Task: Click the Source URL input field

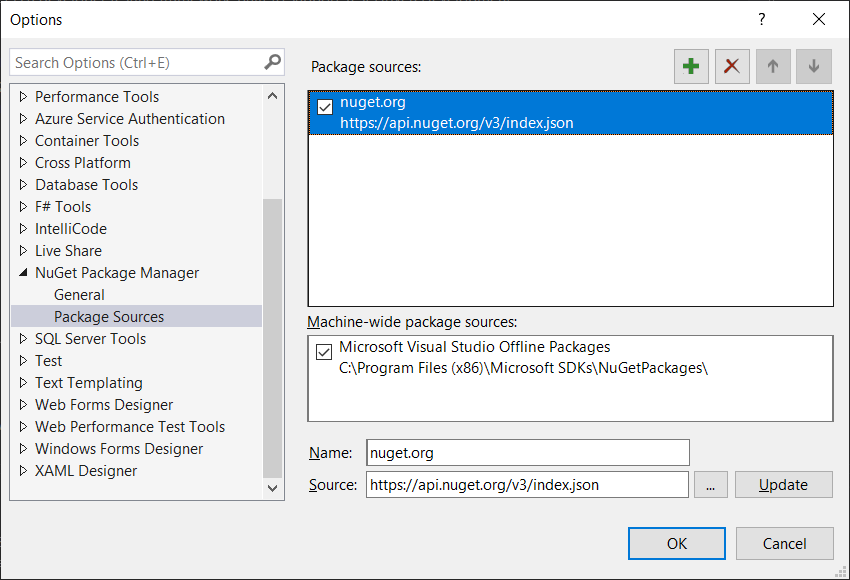Action: [527, 484]
